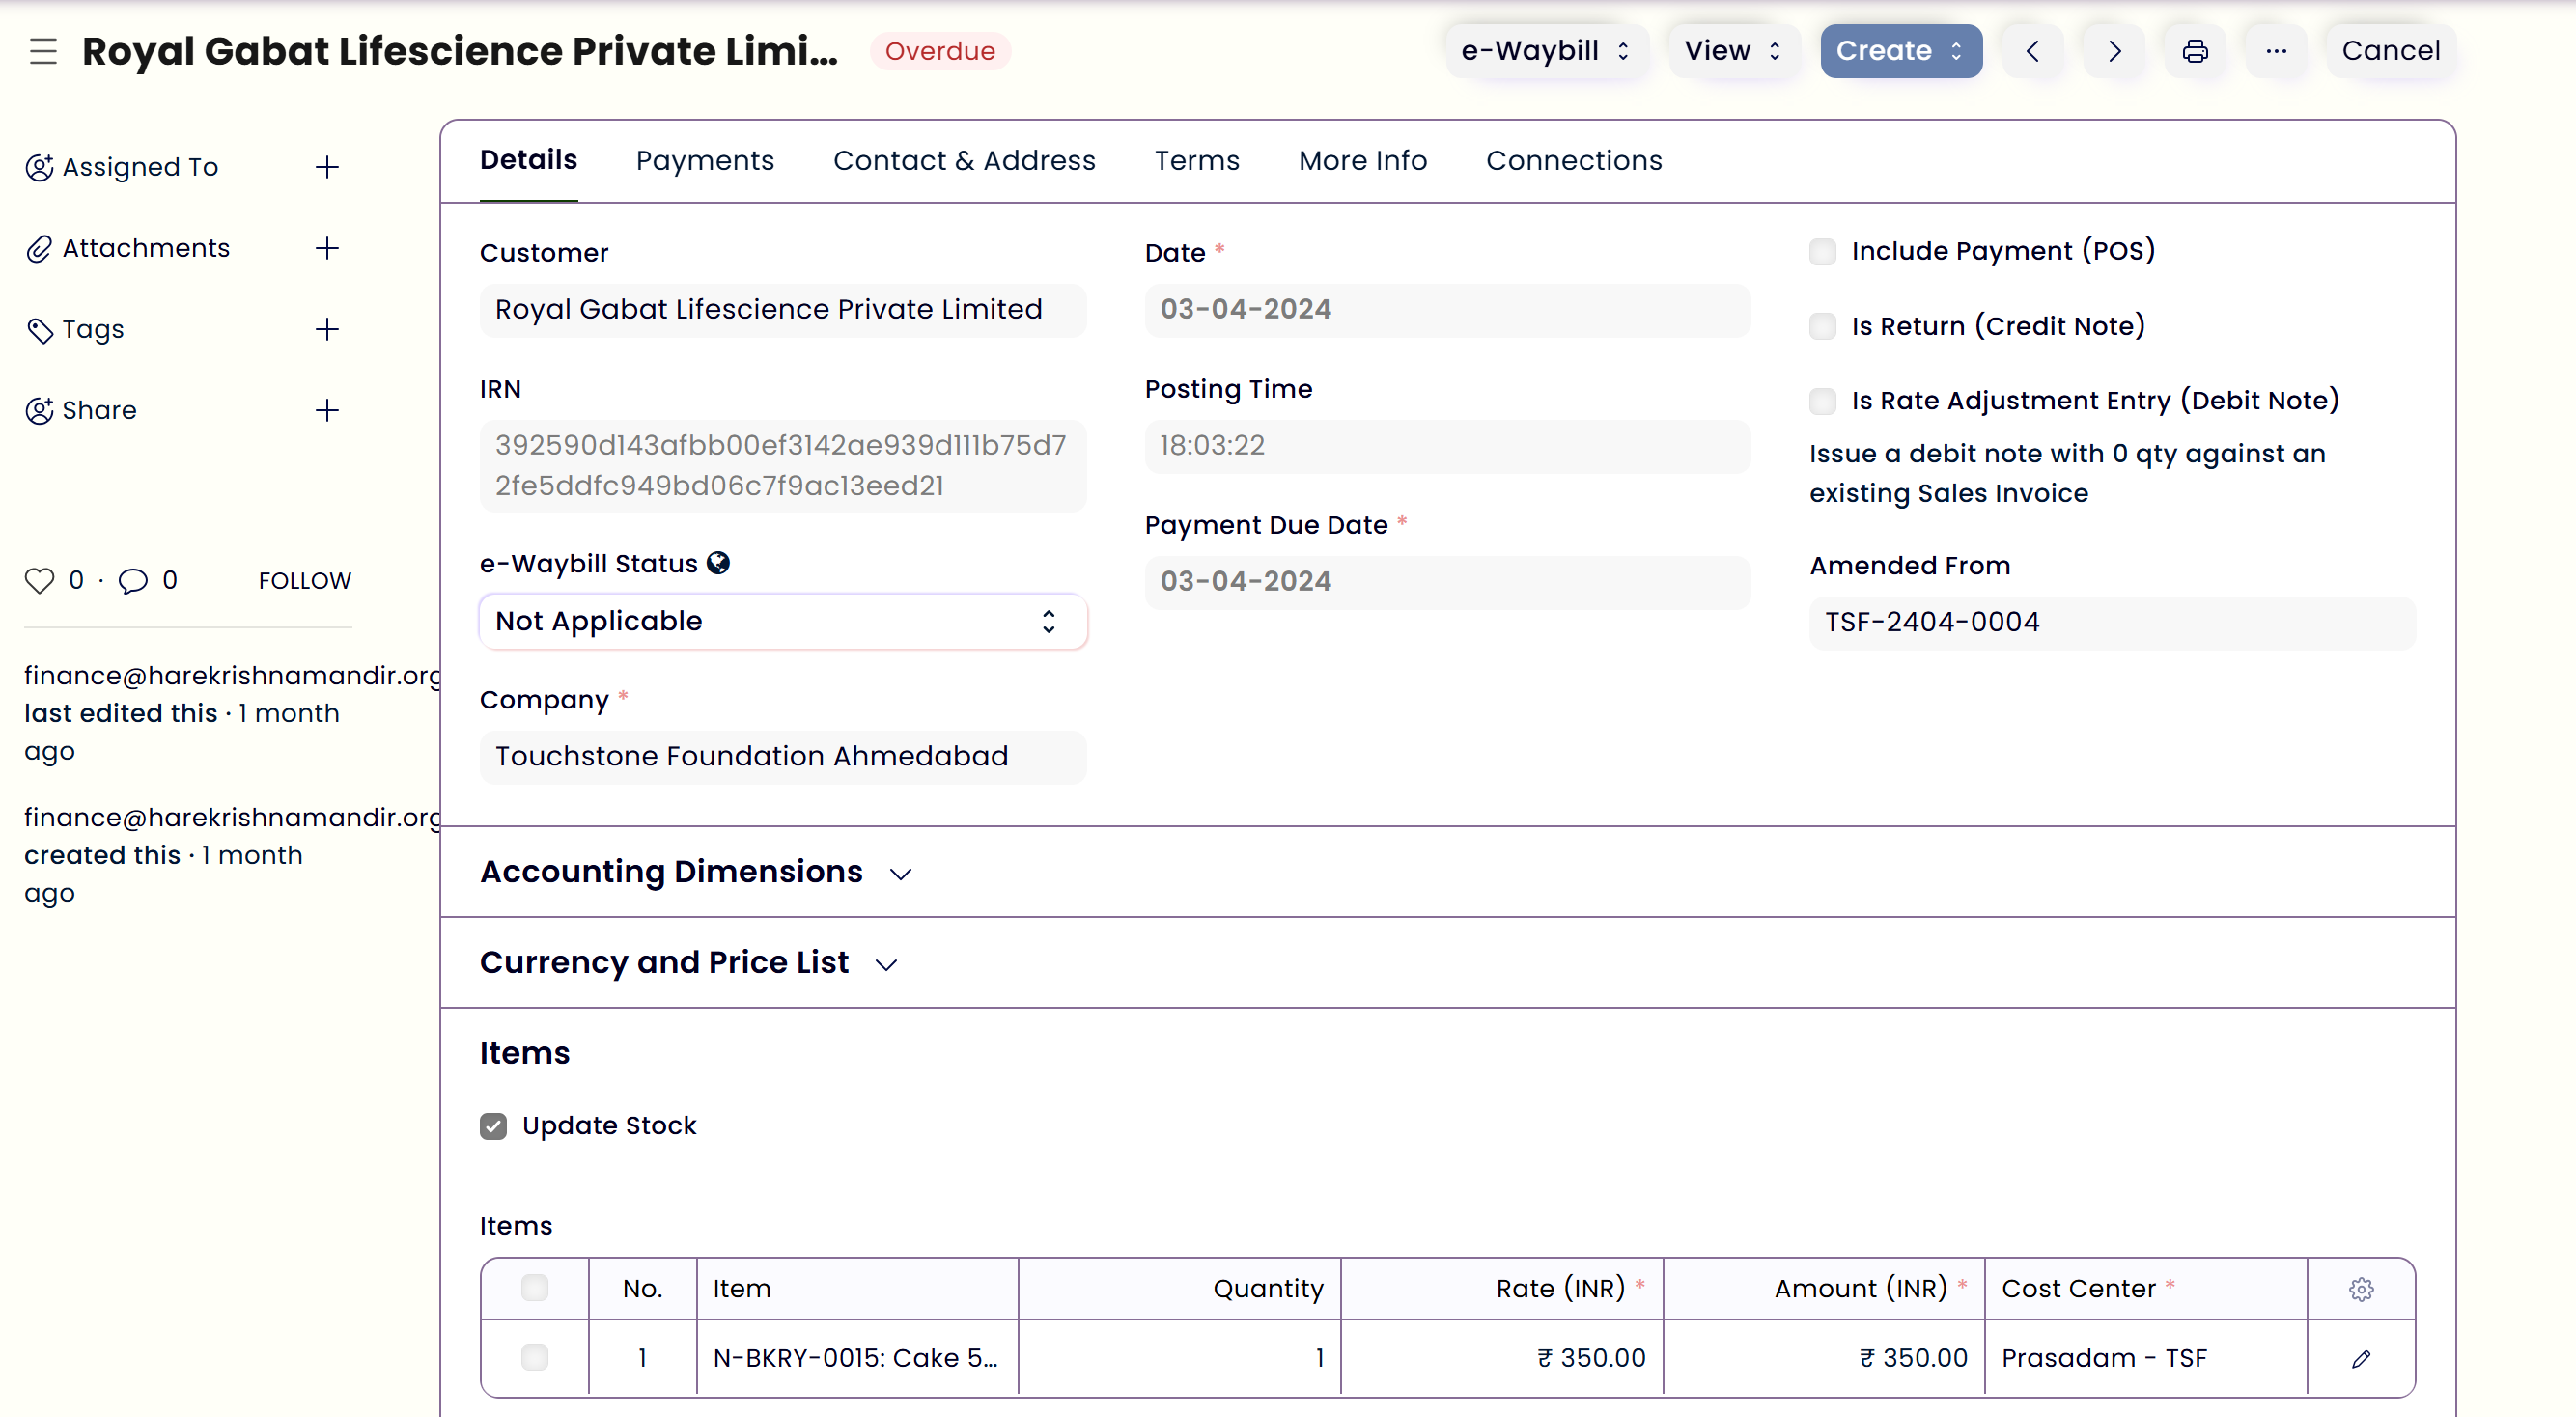Add a tag with plus icon
This screenshot has width=2576, height=1417.
[327, 329]
